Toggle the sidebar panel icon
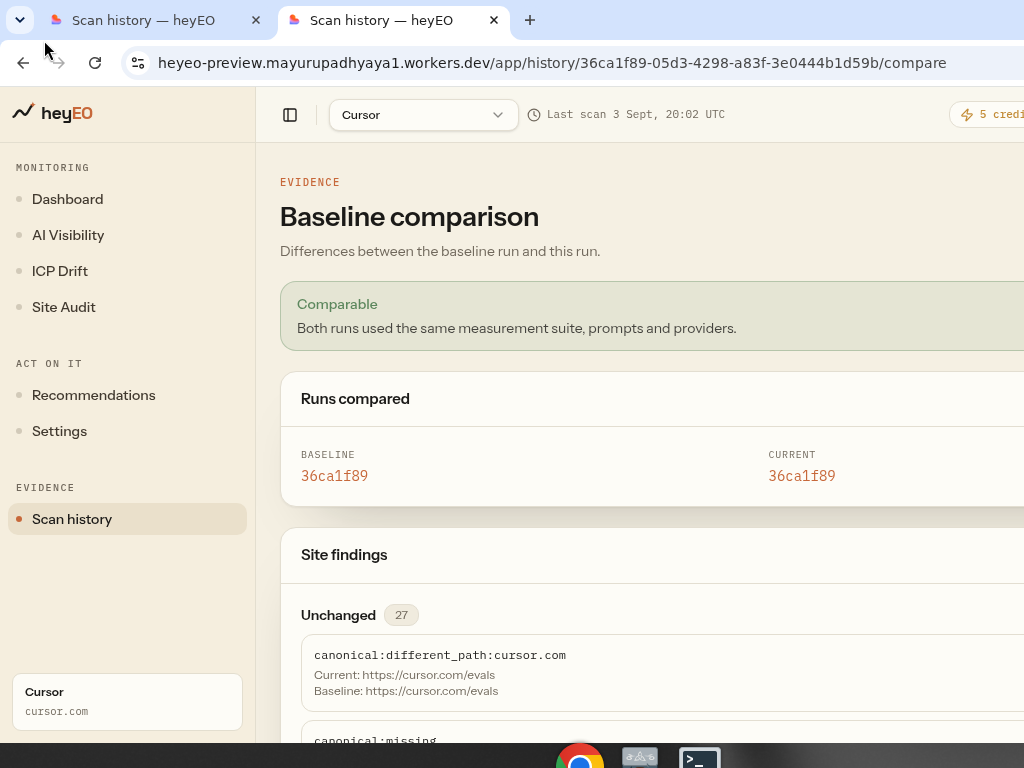 coord(290,115)
